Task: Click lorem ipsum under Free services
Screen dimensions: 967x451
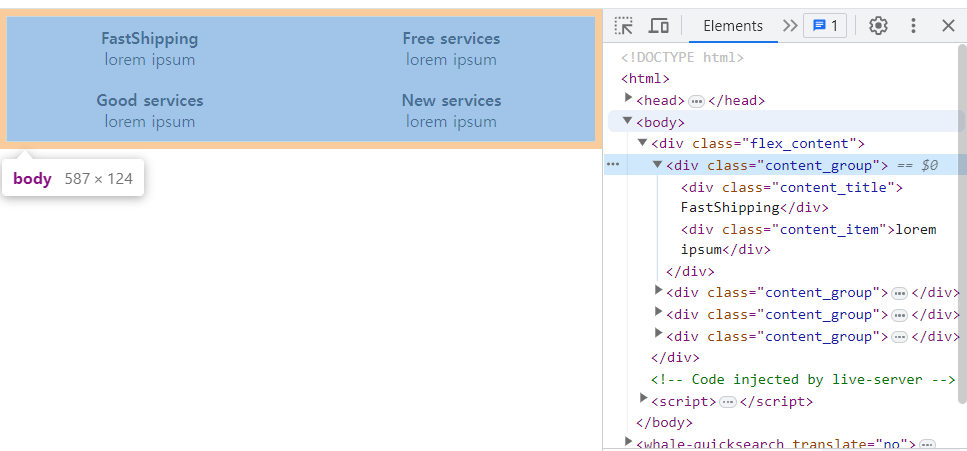Action: [x=451, y=60]
